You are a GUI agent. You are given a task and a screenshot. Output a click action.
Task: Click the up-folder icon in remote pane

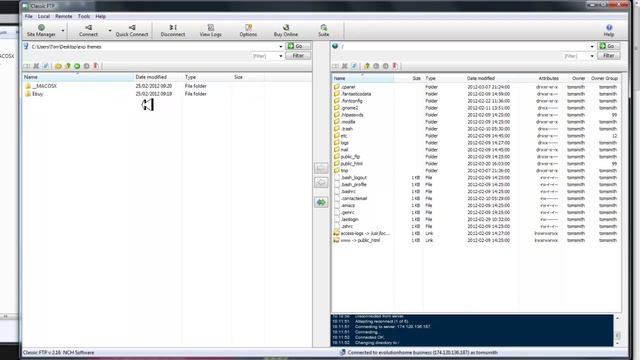pyautogui.click(x=367, y=66)
